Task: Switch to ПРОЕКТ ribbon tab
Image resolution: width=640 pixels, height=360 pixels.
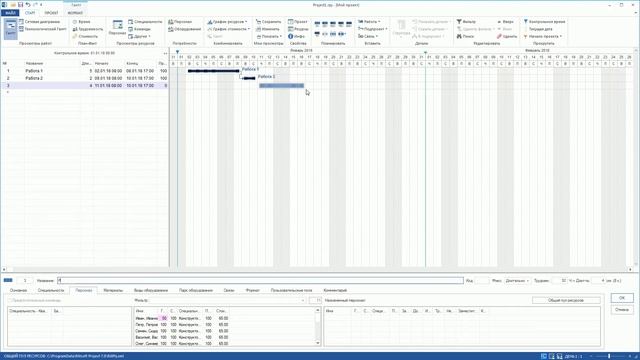Action: [x=51, y=13]
